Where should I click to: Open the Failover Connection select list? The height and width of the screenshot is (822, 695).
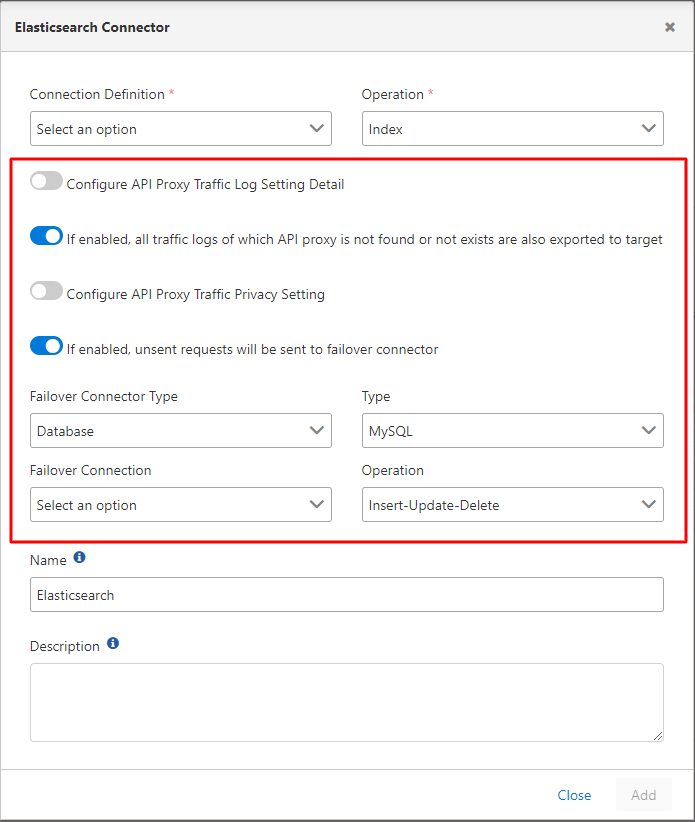tap(180, 505)
